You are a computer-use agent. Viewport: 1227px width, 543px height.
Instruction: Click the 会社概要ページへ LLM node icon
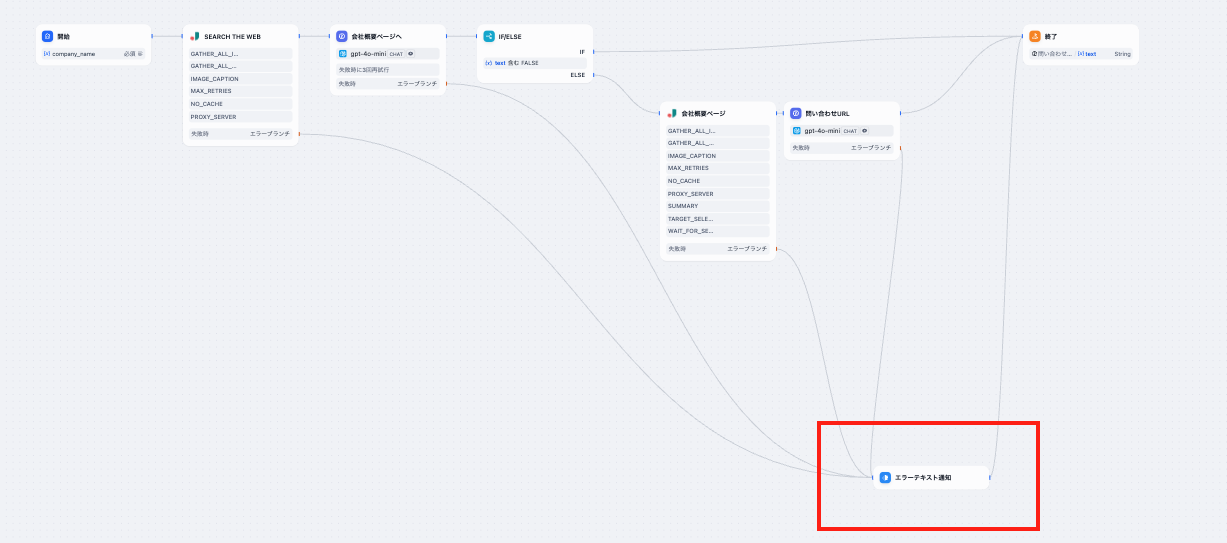click(342, 36)
